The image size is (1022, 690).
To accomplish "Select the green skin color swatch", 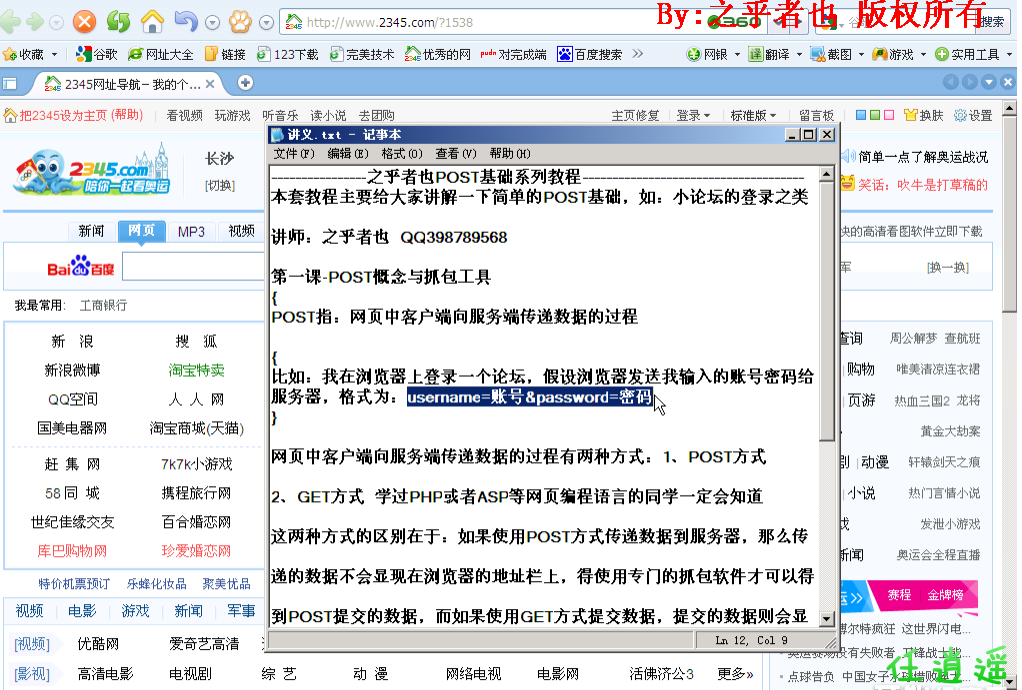I will pos(875,115).
